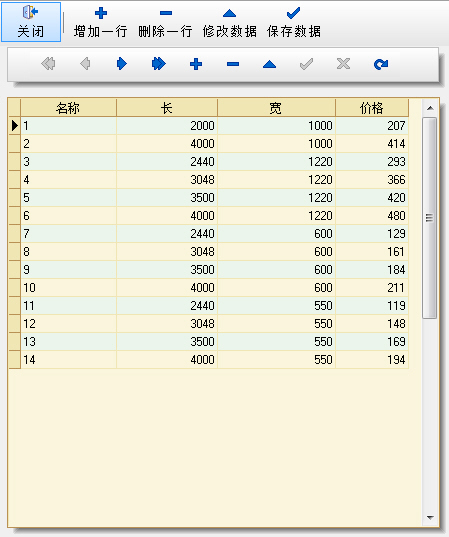Select width cell 1000 in row 2

[x=276, y=144]
